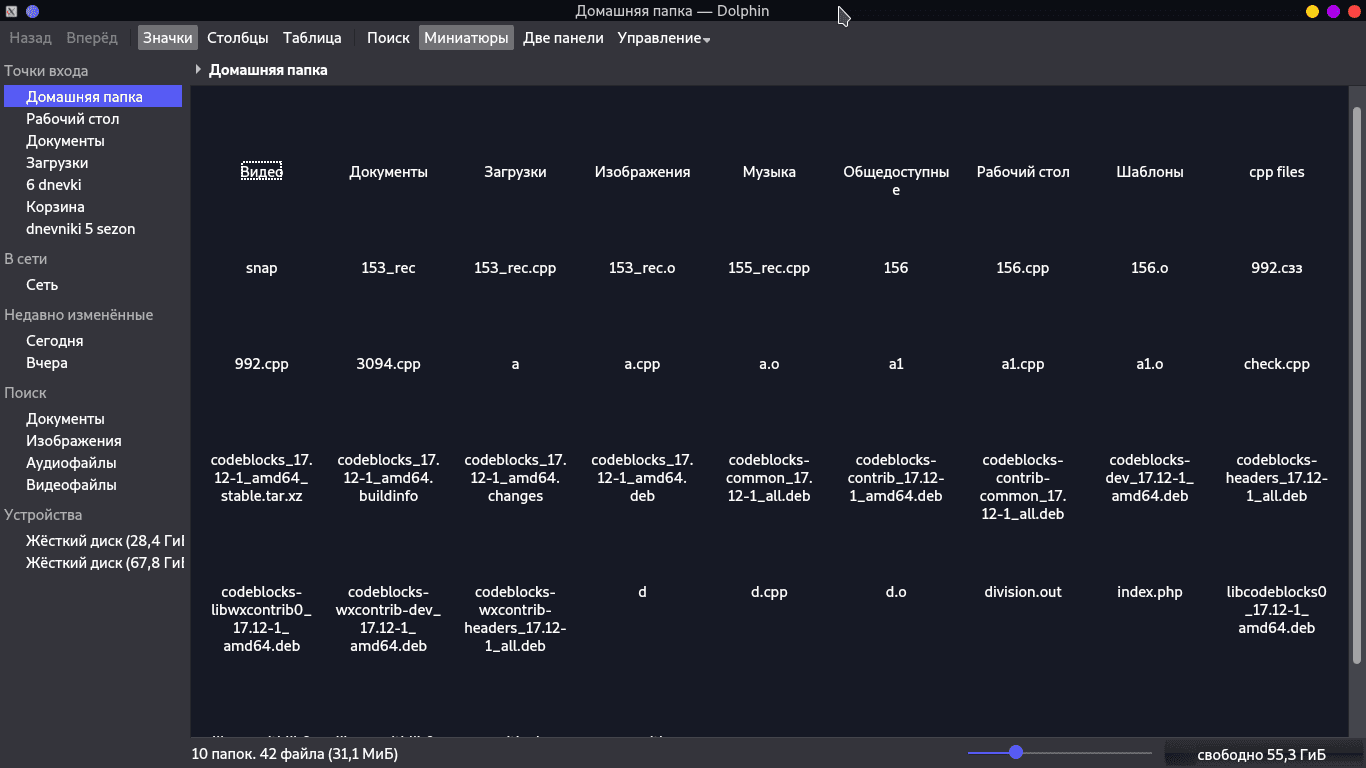This screenshot has height=768, width=1366.
Task: Select the file 155_rec.cpp
Action: point(769,268)
